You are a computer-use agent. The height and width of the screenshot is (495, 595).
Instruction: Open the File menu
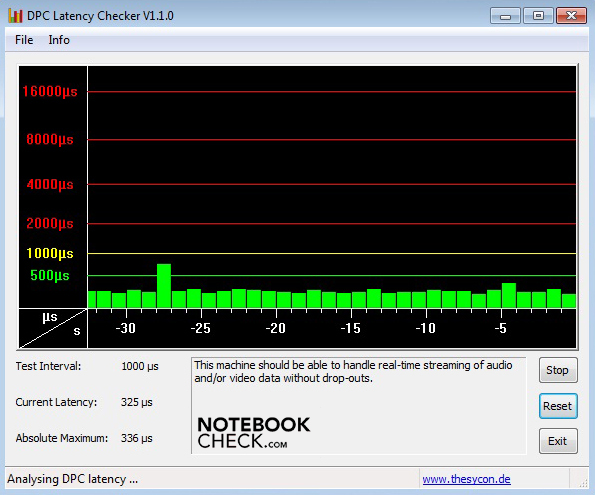pyautogui.click(x=24, y=40)
